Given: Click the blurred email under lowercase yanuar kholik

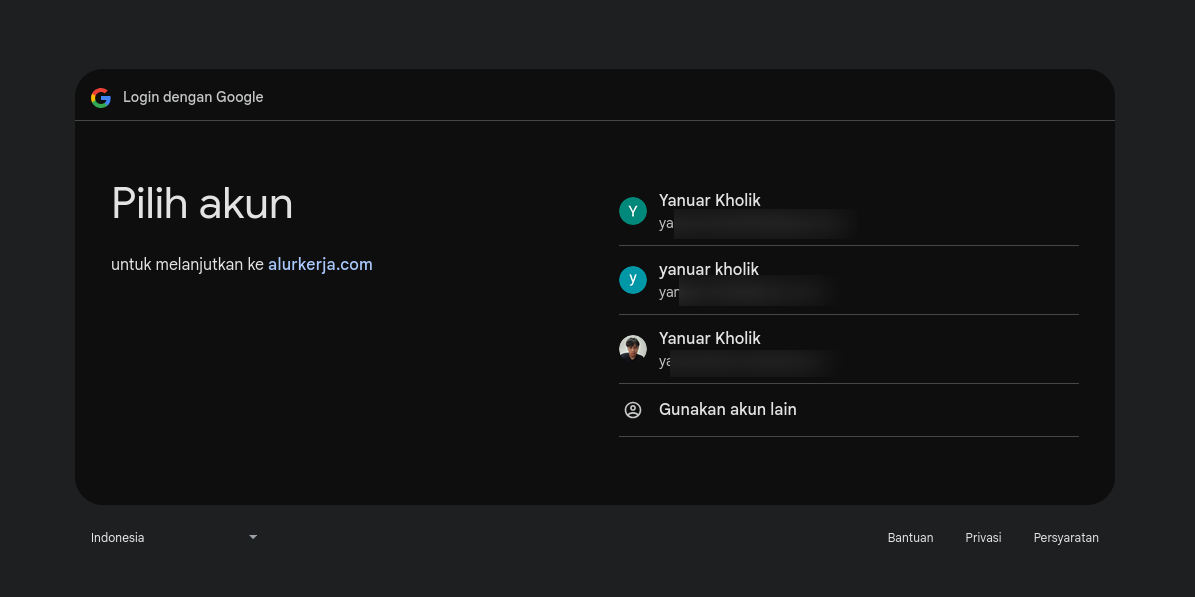Looking at the screenshot, I should (750, 293).
